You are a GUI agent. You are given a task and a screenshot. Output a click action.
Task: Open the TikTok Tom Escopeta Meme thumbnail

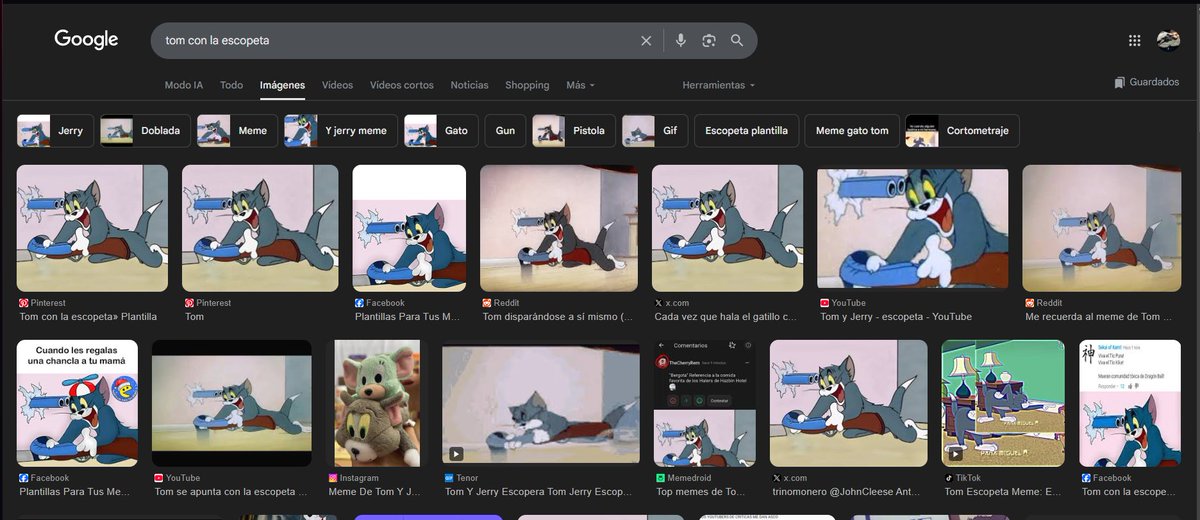pyautogui.click(x=1003, y=403)
